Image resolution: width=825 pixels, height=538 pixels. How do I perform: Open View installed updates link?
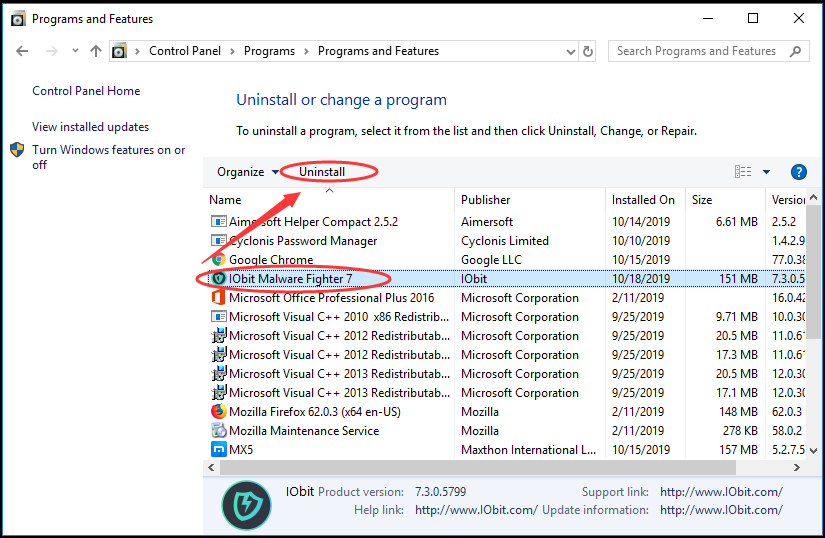90,127
